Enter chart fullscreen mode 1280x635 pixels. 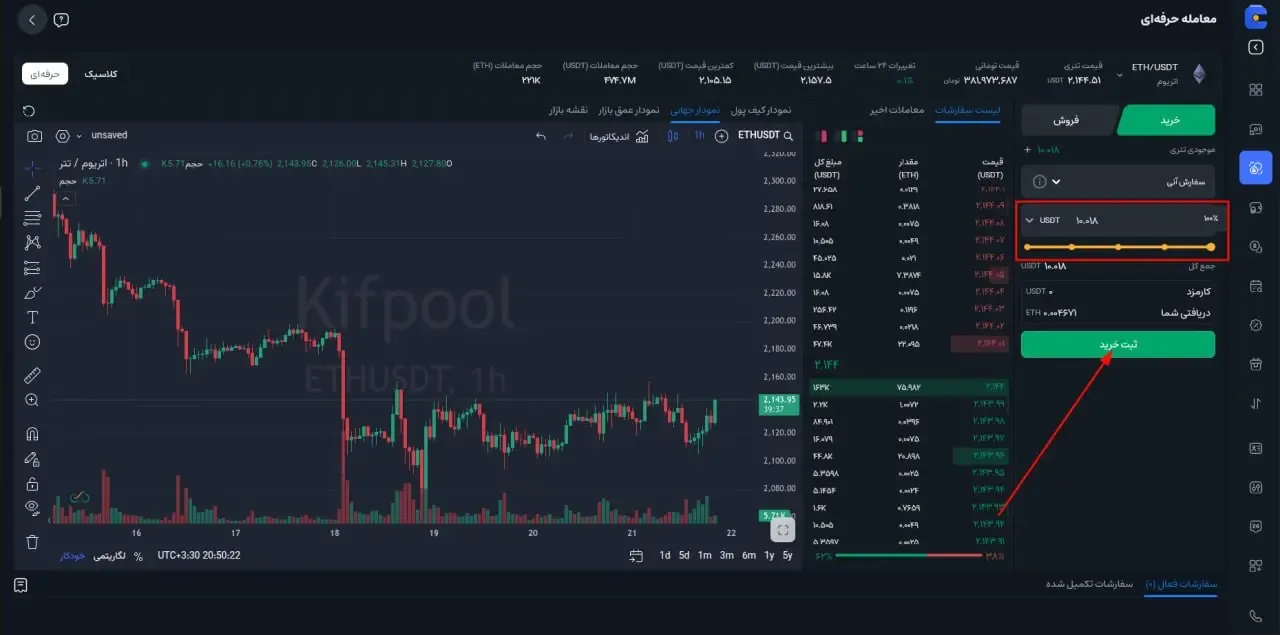[783, 530]
